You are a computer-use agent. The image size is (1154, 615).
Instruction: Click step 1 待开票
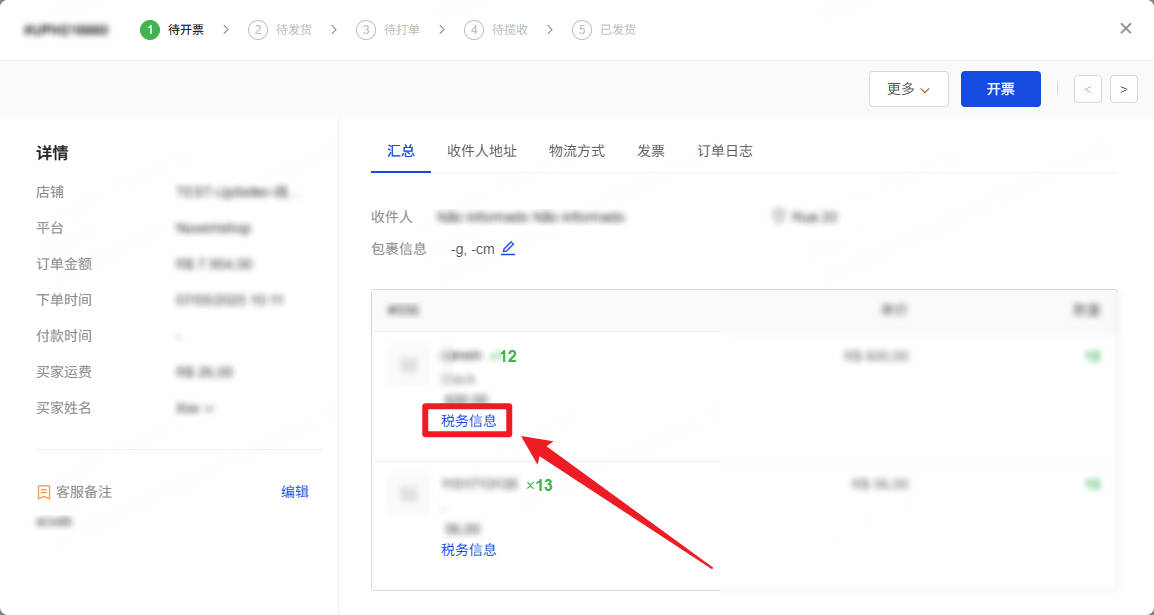point(172,29)
